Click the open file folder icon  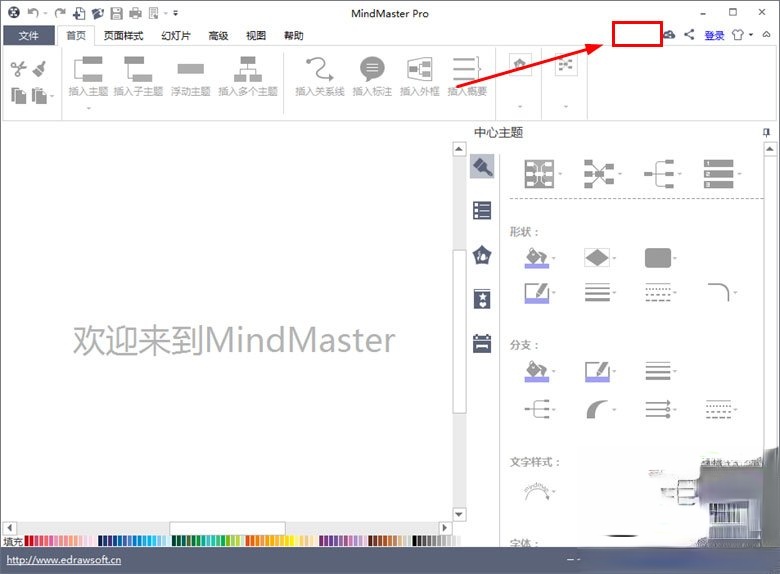(x=98, y=13)
